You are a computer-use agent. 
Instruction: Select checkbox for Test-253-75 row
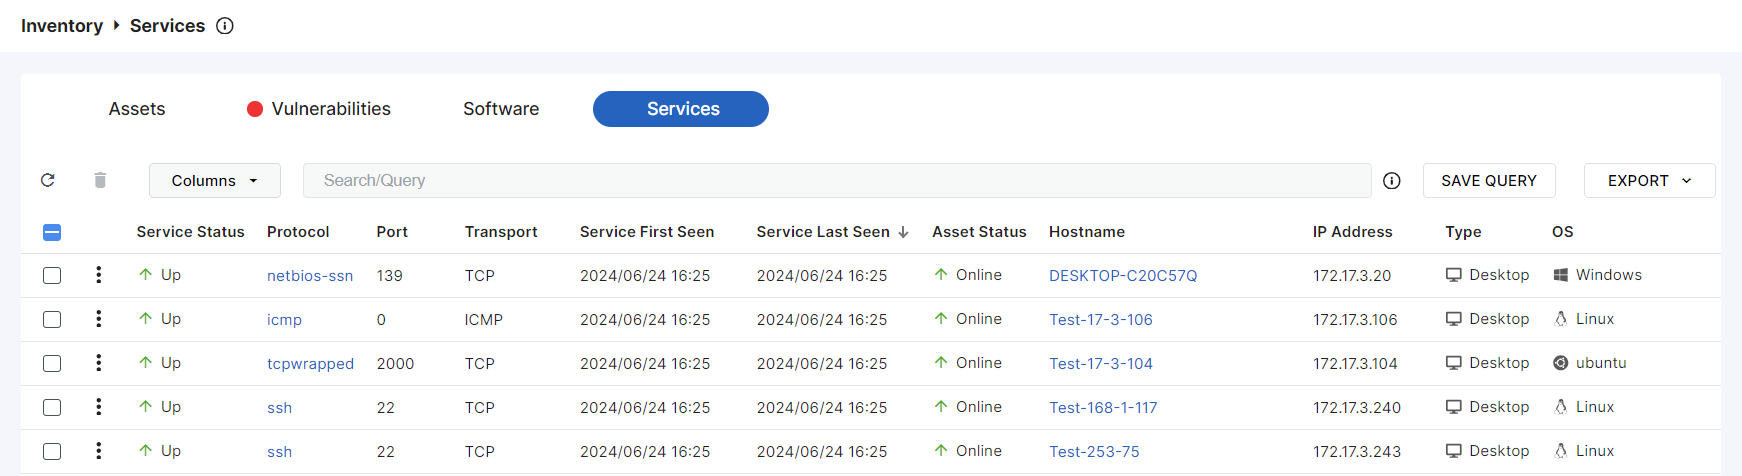52,451
